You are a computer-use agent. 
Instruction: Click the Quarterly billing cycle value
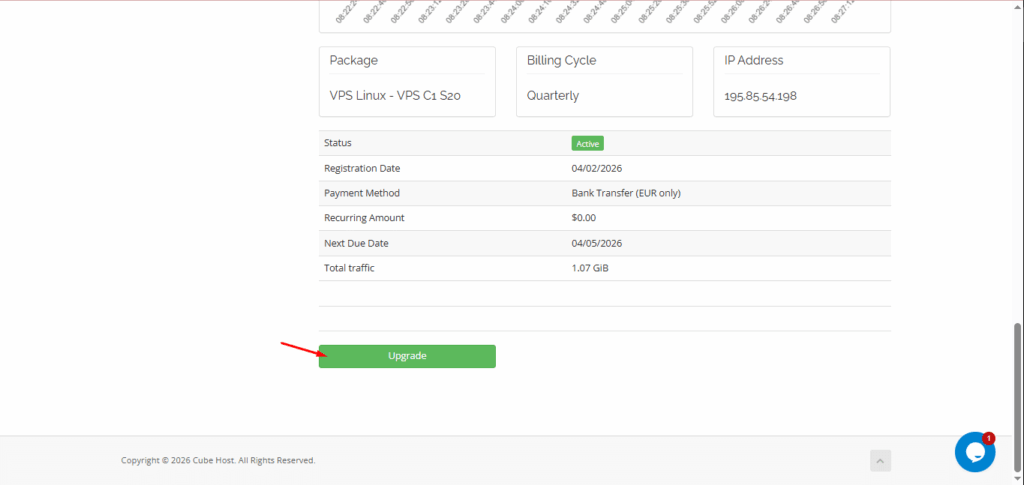553,96
